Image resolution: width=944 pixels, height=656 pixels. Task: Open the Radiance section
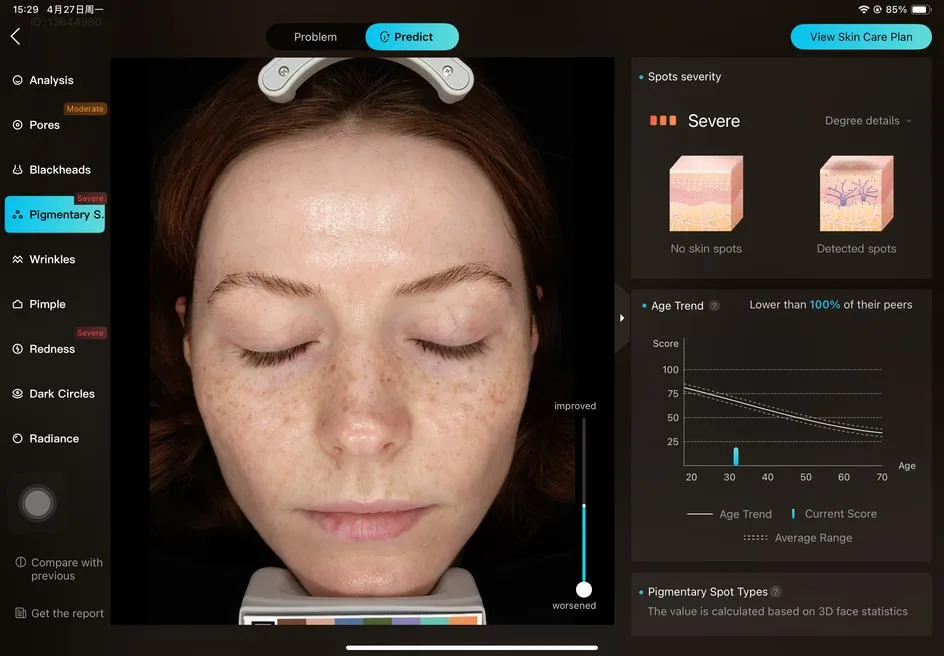[x=55, y=439]
